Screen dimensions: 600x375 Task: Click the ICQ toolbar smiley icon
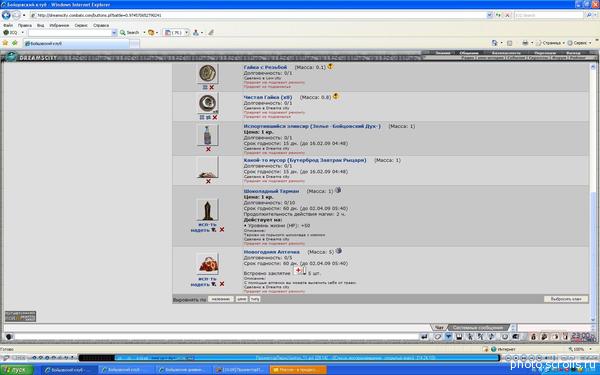tap(151, 33)
